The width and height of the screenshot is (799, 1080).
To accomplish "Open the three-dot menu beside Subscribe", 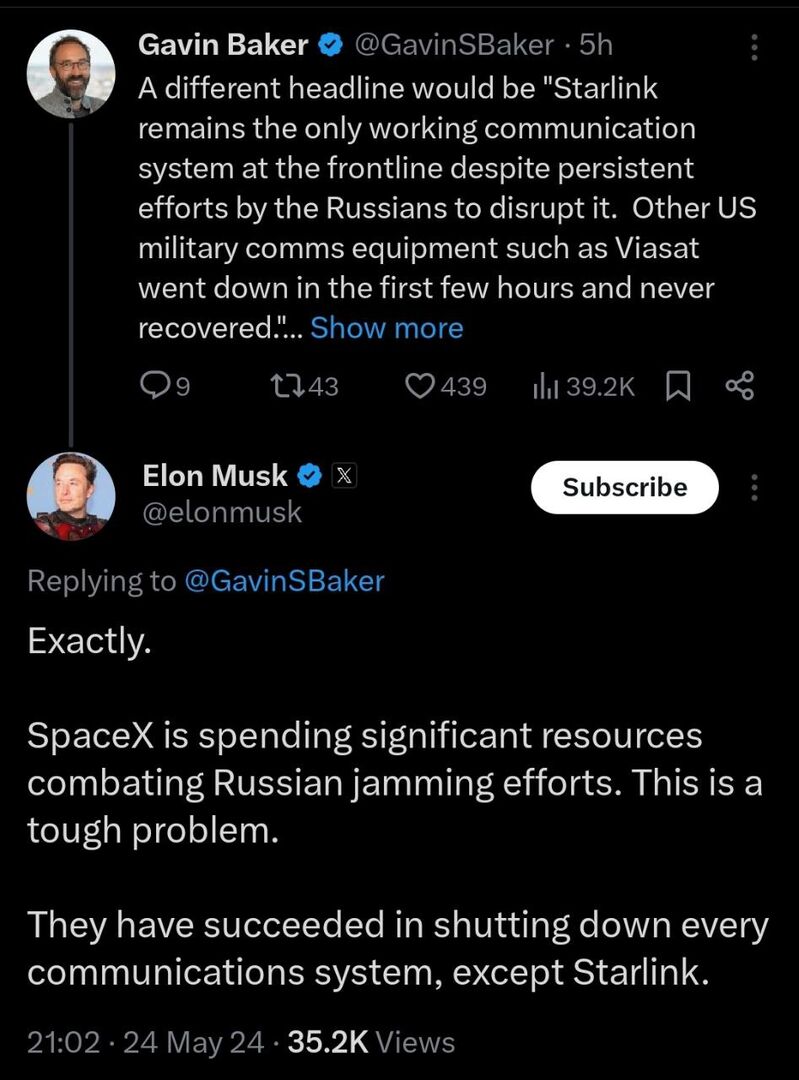I will pyautogui.click(x=754, y=487).
